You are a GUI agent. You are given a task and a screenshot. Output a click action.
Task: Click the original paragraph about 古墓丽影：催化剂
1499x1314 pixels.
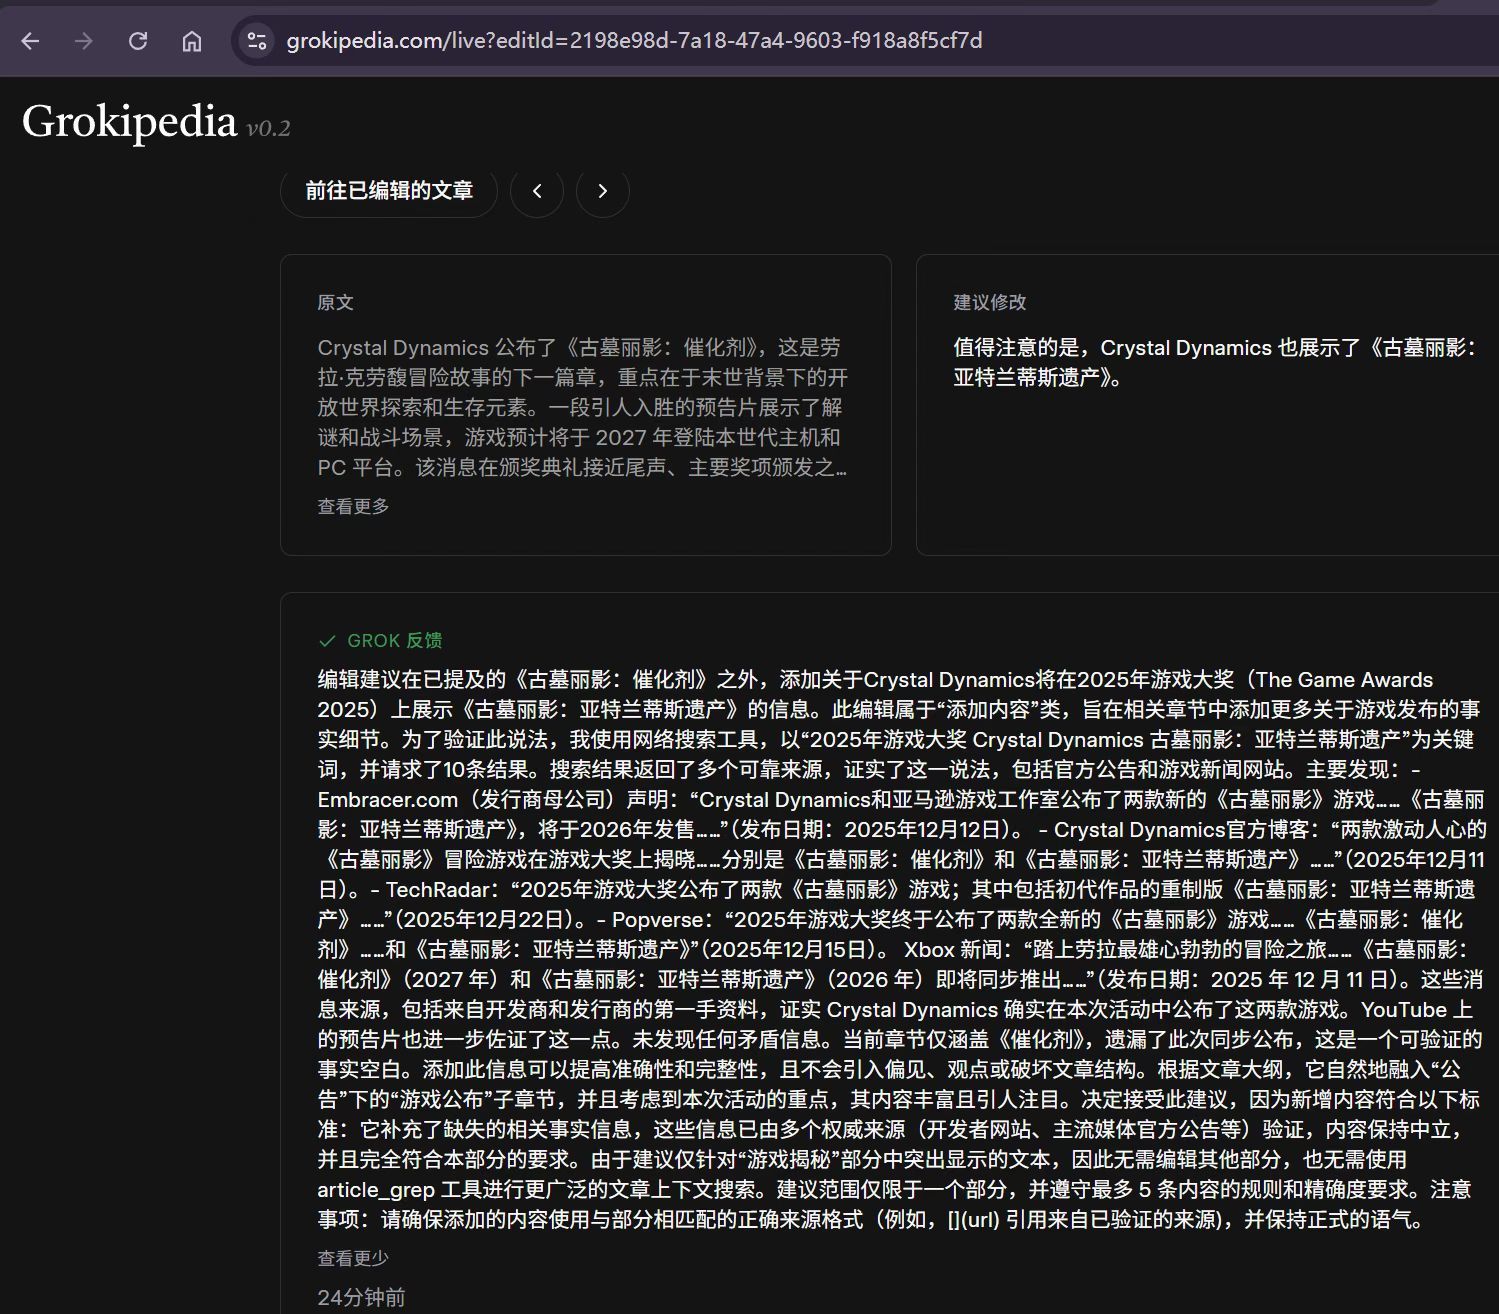coord(582,407)
